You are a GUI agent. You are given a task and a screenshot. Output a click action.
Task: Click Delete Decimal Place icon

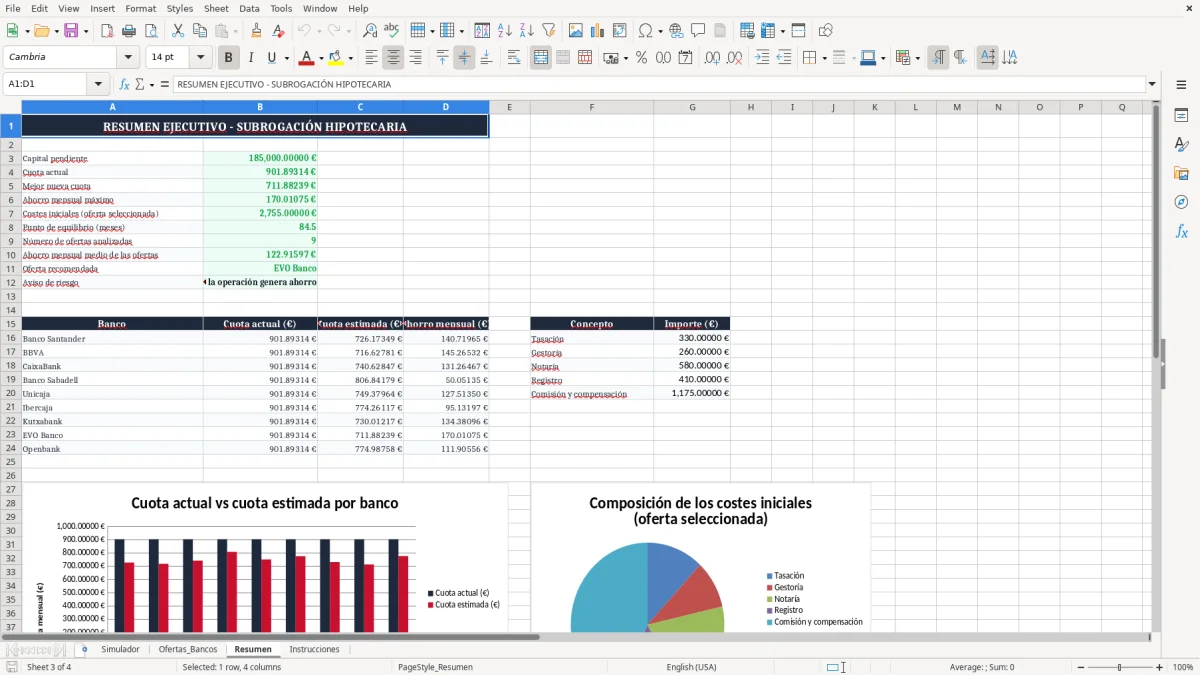734,58
